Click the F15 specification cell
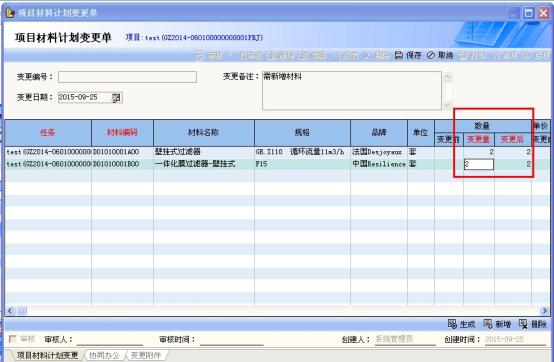Screen dimensions: 554x362 (x=302, y=164)
